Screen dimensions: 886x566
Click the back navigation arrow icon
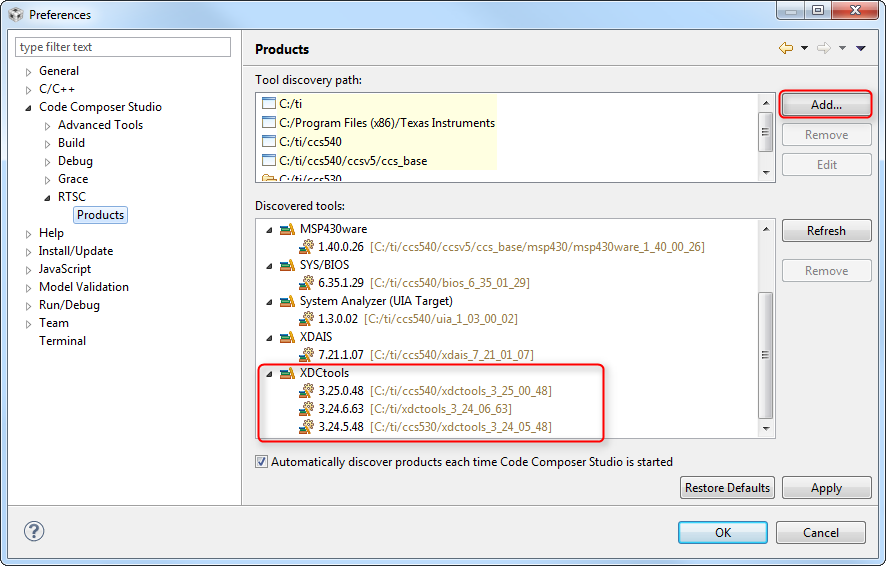(785, 48)
